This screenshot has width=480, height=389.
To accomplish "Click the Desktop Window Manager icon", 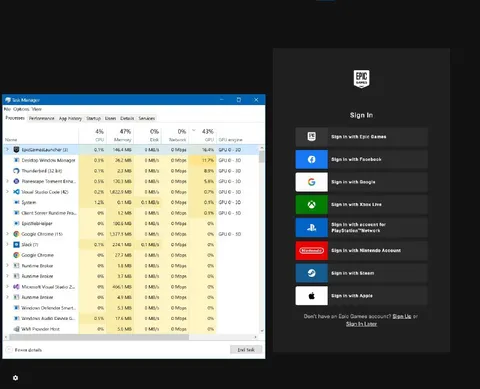I will (x=16, y=160).
